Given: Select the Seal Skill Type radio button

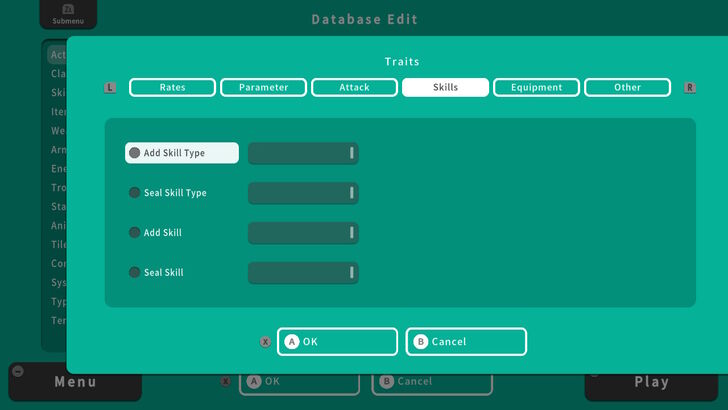Looking at the screenshot, I should coord(135,193).
